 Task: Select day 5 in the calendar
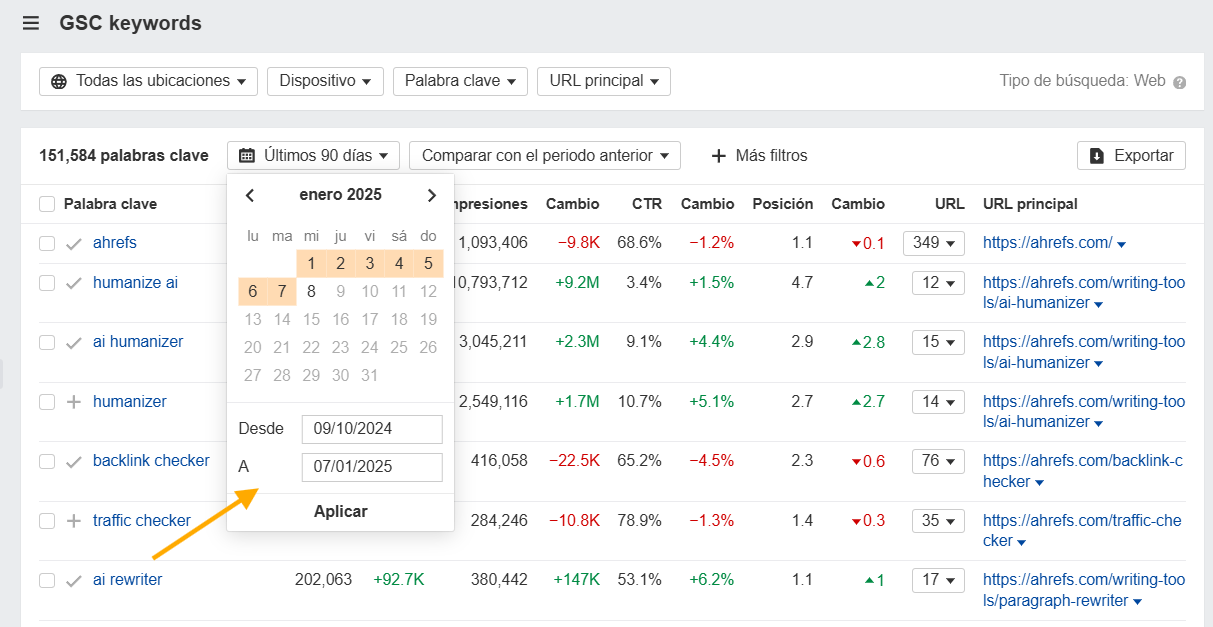point(428,264)
